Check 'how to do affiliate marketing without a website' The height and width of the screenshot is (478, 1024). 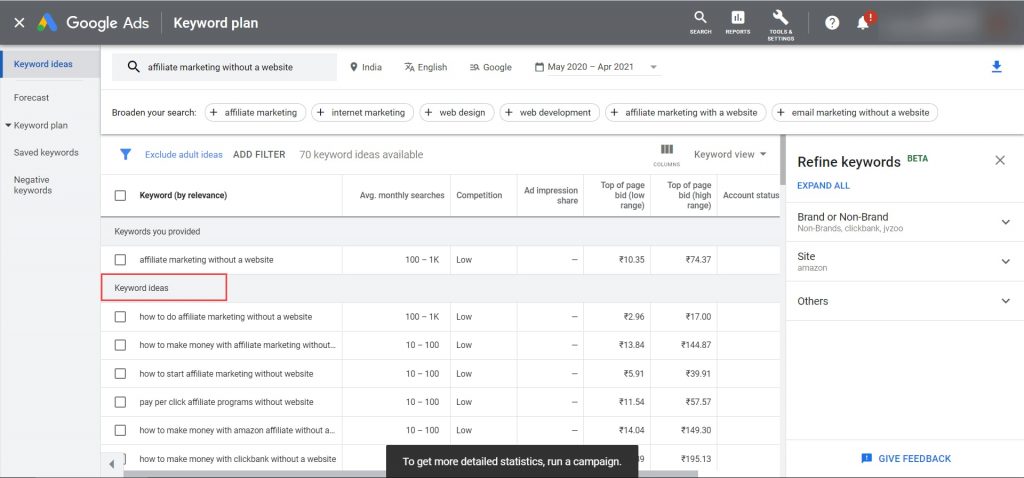pyautogui.click(x=120, y=317)
